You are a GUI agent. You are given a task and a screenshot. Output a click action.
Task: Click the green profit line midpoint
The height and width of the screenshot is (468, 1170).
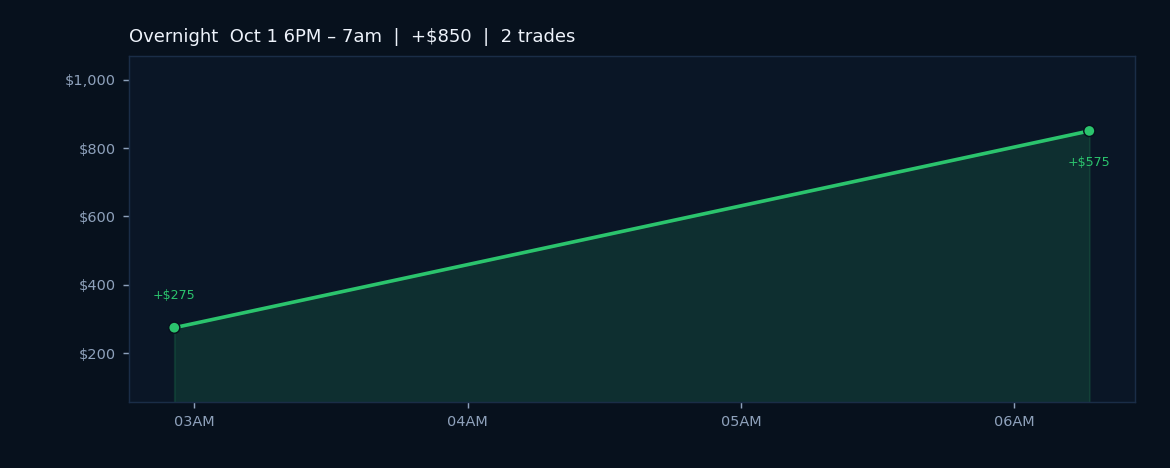(x=631, y=229)
